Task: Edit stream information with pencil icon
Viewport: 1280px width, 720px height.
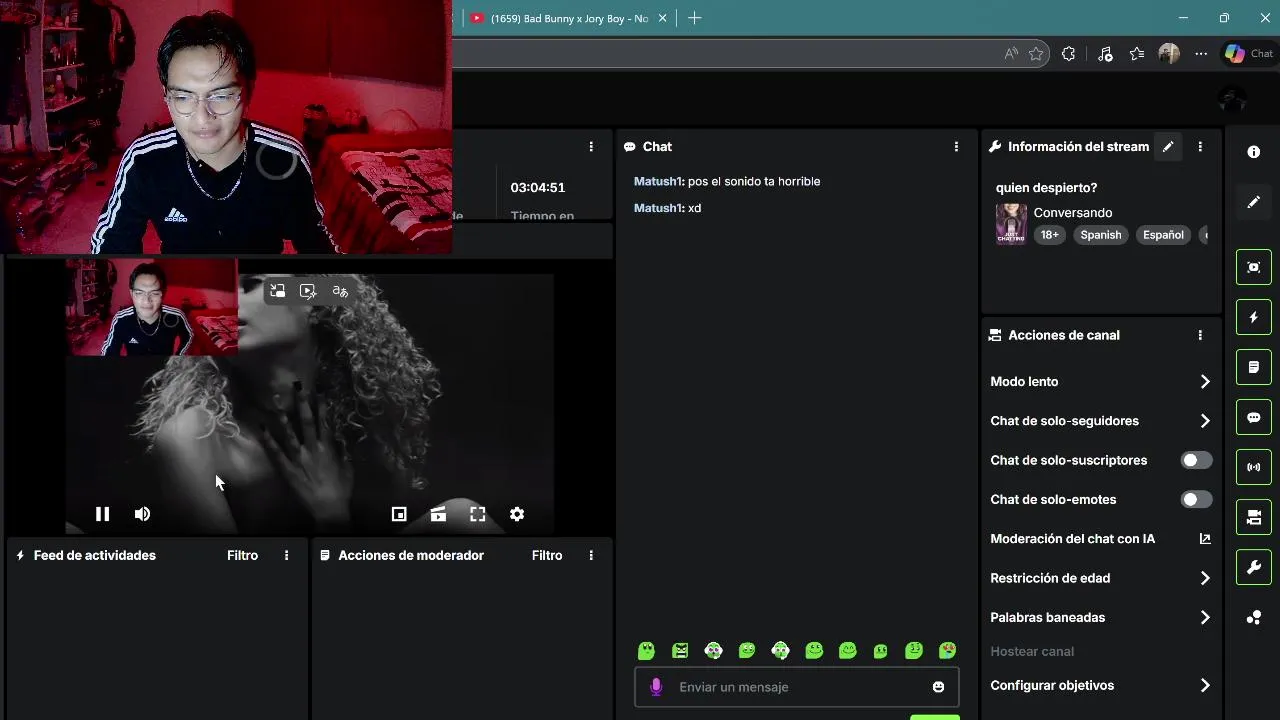Action: point(1167,146)
